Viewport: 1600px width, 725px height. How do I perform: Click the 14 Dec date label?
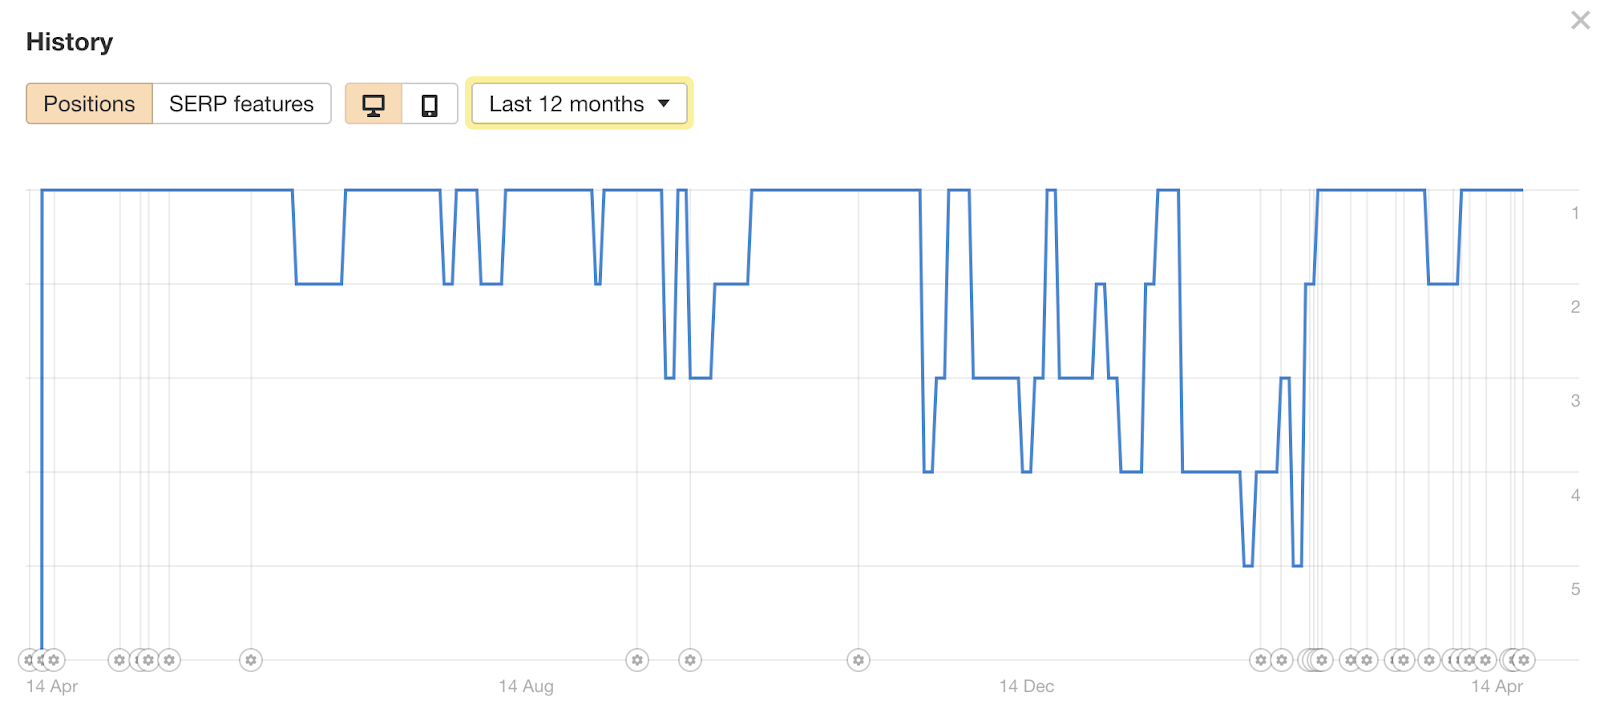[x=1026, y=686]
